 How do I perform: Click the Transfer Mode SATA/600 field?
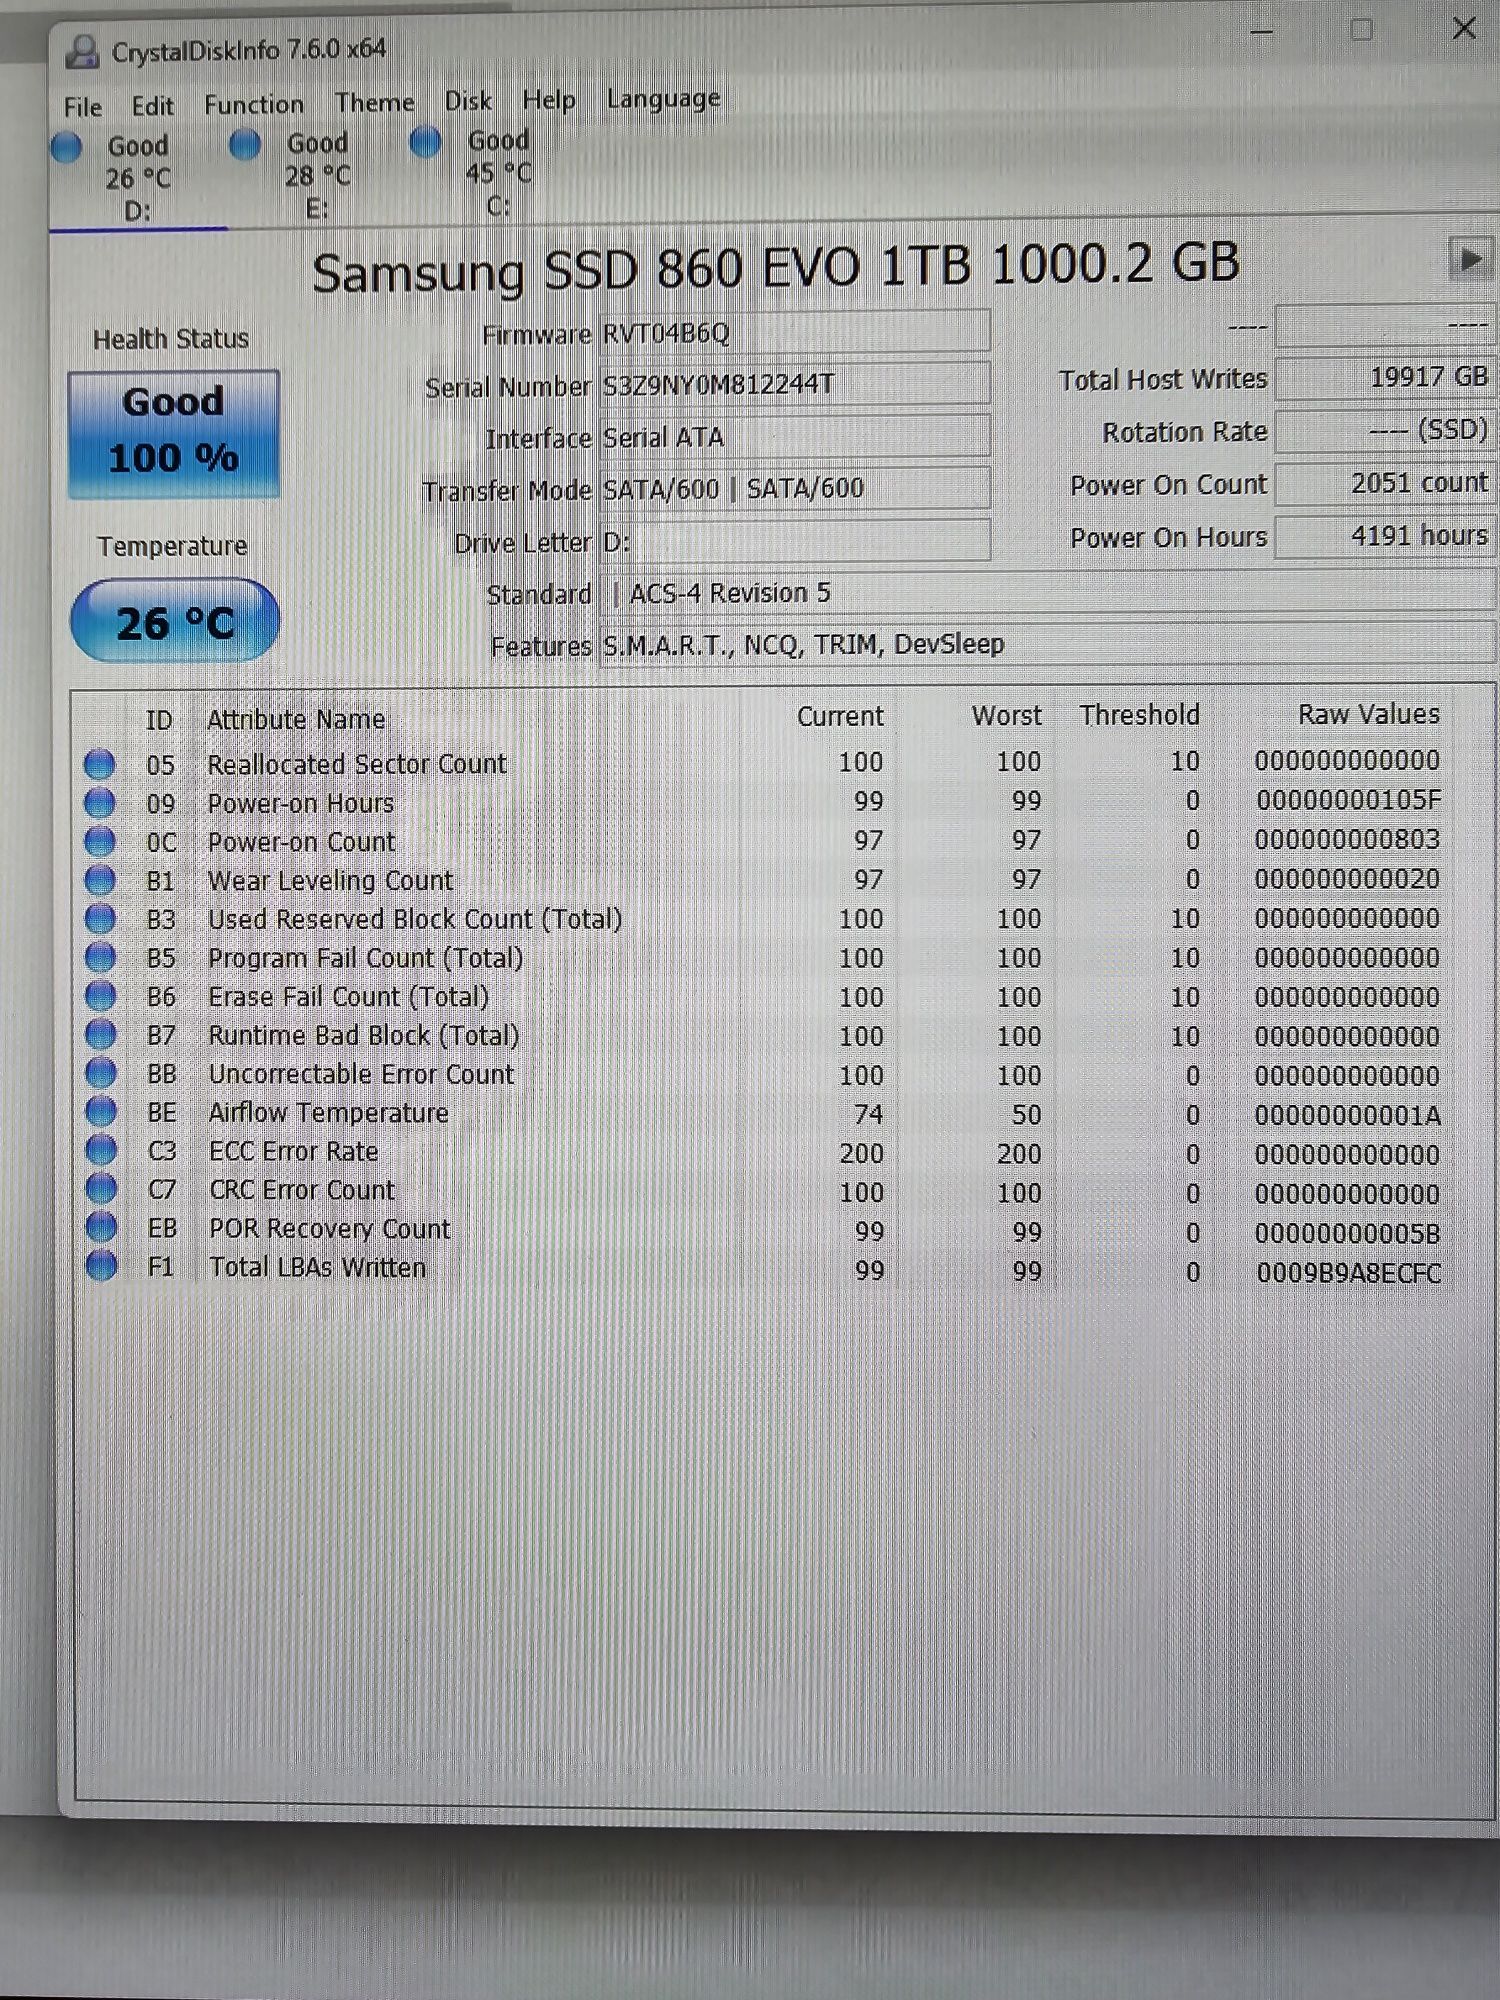pos(794,489)
